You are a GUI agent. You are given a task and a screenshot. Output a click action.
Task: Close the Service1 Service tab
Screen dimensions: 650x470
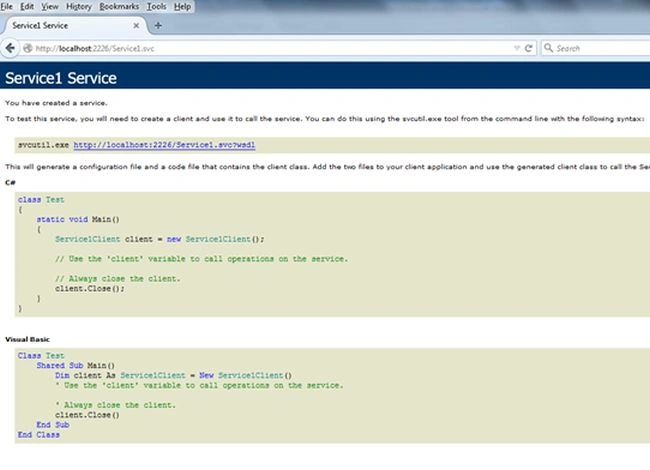pos(136,26)
